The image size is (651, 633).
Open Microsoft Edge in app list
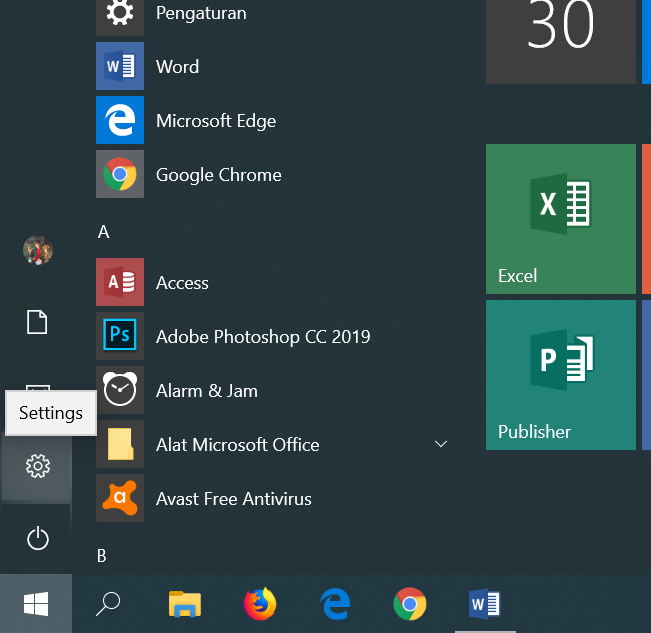click(x=215, y=121)
